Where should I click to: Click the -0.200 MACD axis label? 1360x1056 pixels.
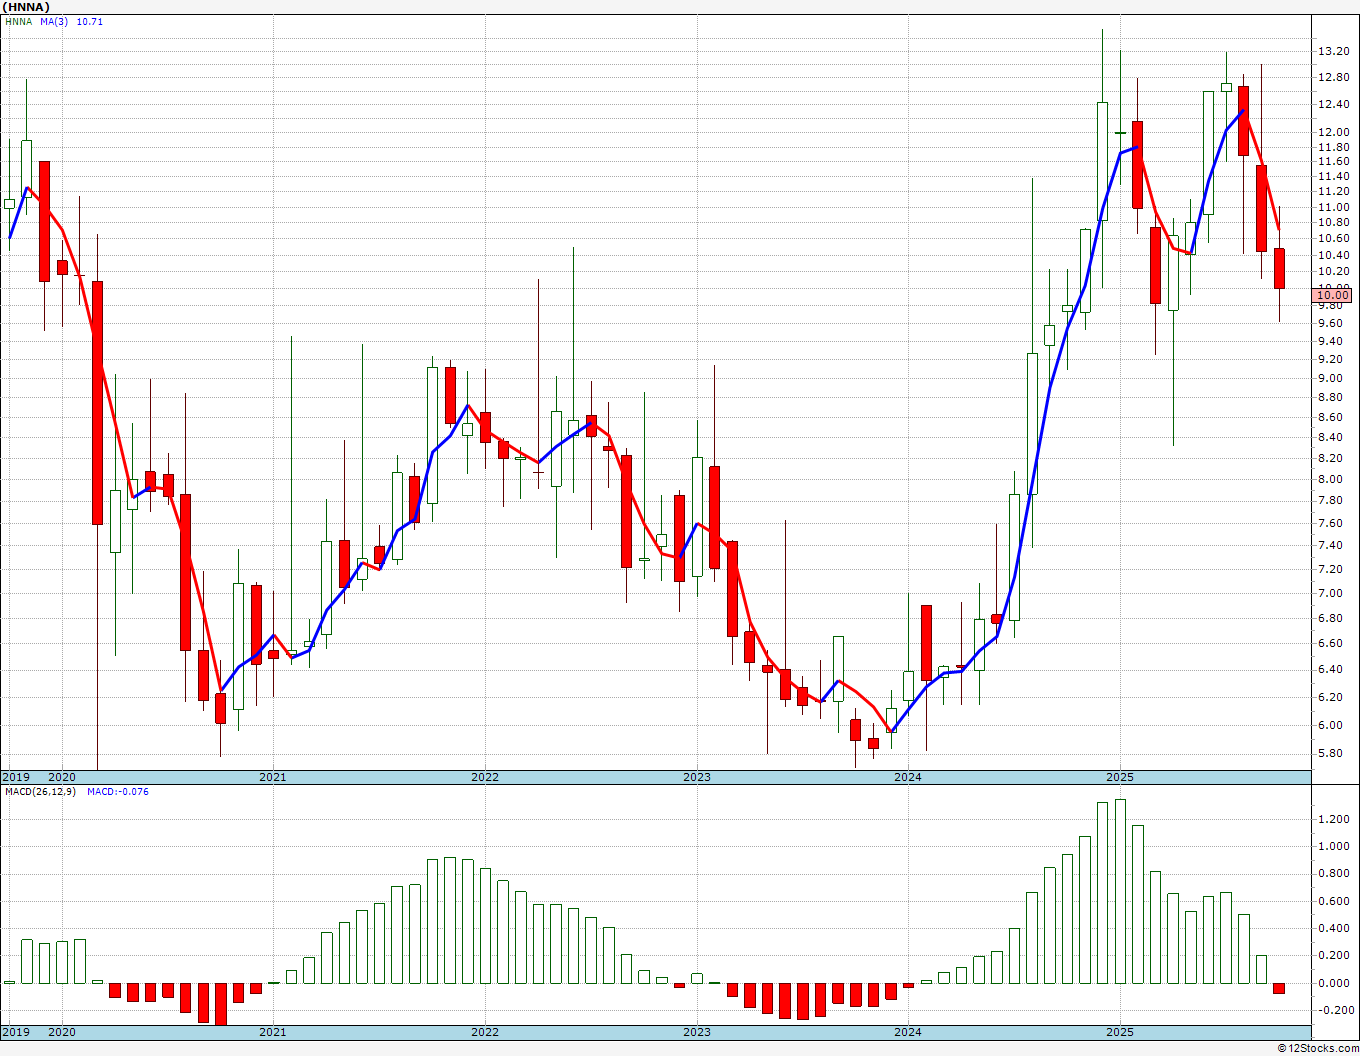1335,1010
